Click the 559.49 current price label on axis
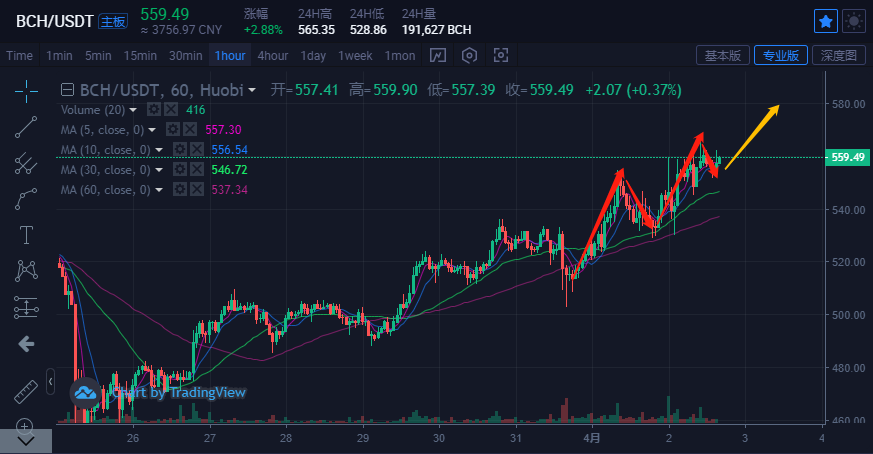 847,157
